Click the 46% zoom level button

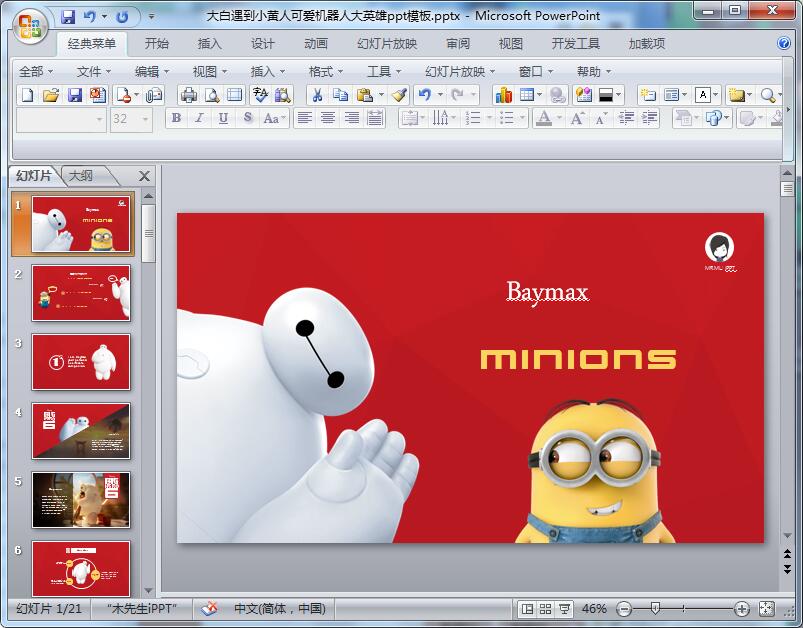(594, 609)
